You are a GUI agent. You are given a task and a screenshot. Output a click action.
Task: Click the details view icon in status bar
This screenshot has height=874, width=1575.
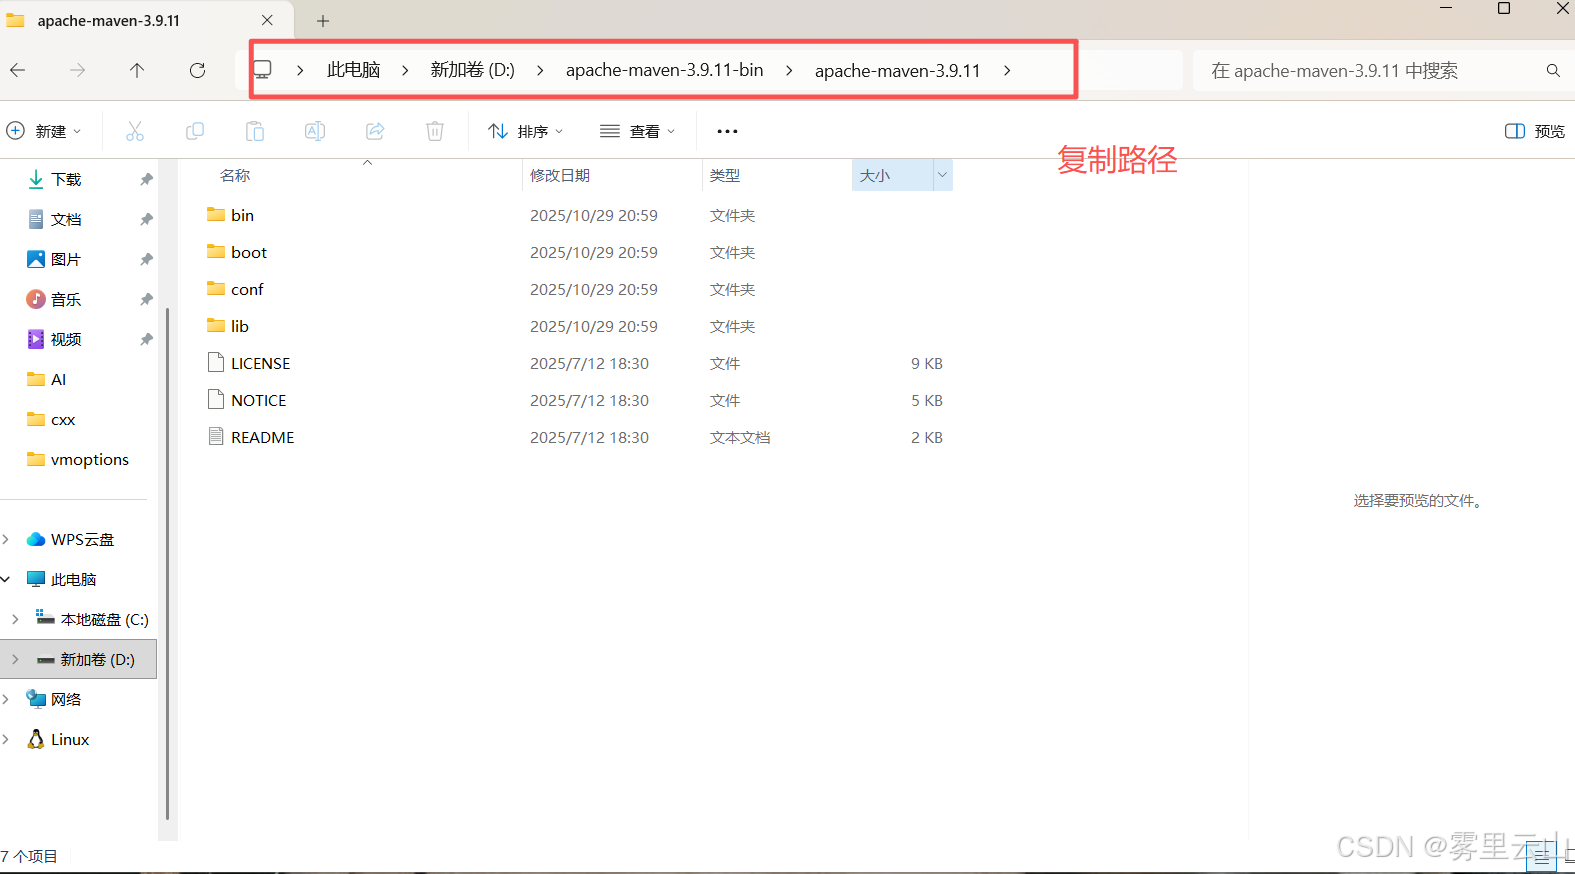[1541, 858]
